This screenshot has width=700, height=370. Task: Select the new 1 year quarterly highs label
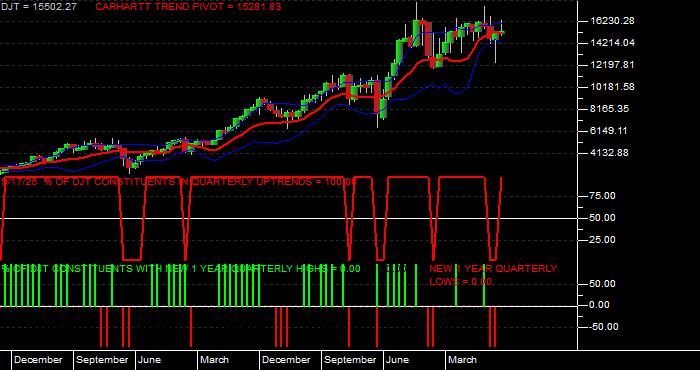tap(181, 269)
